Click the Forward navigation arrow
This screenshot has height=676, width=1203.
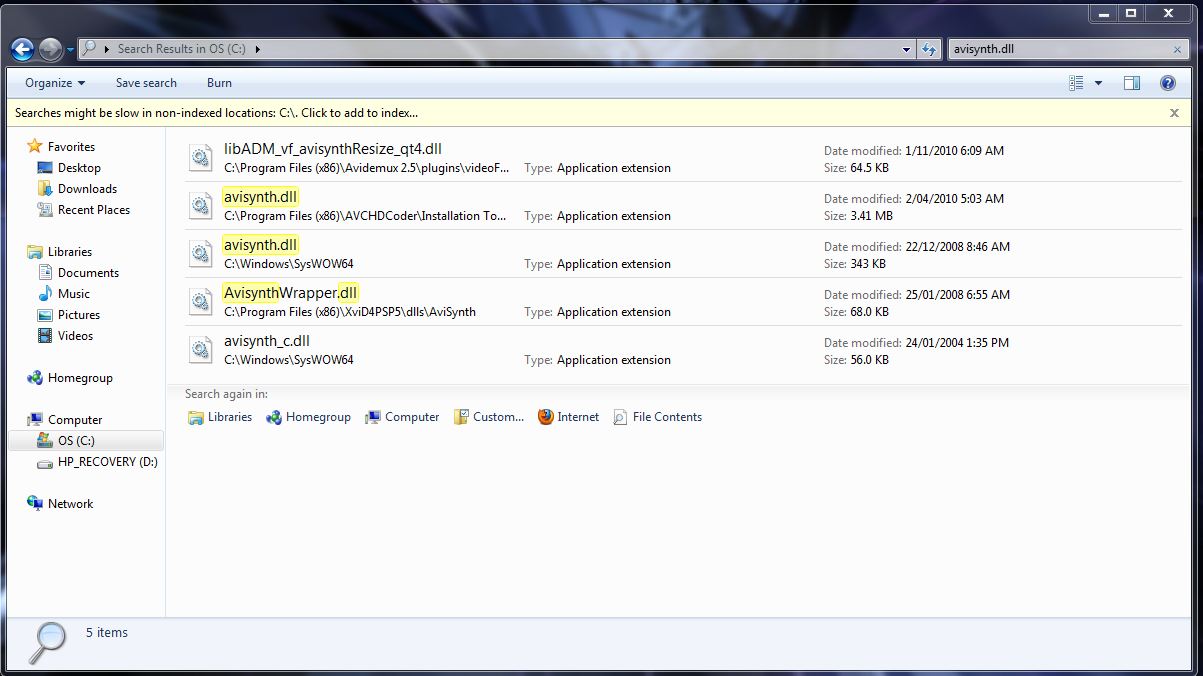50,48
